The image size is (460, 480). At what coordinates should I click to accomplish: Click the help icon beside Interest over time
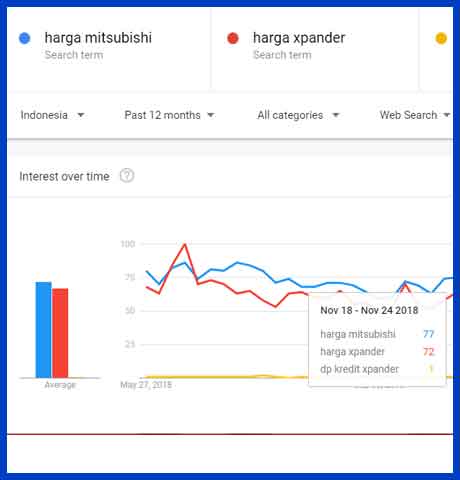coord(127,176)
